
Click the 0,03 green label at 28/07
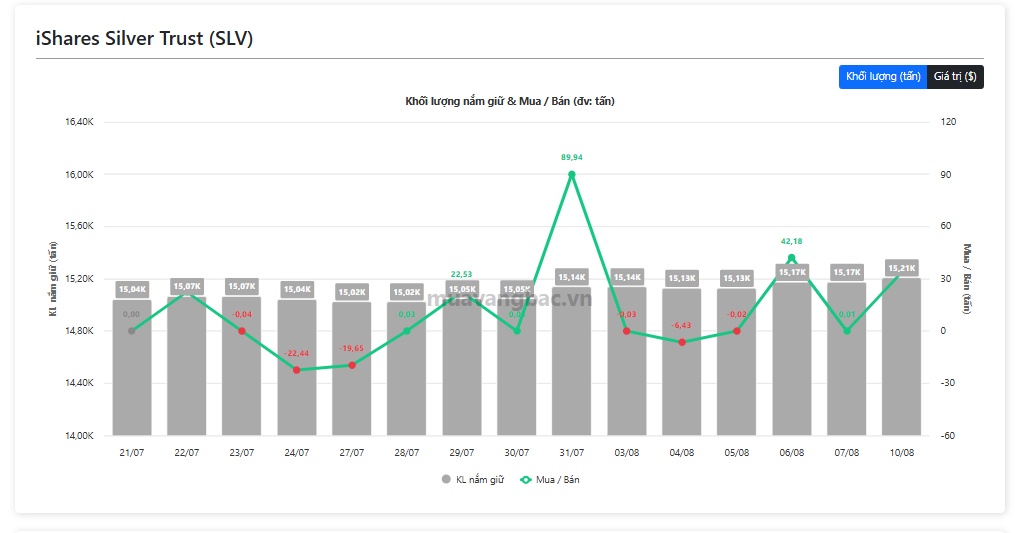point(407,314)
